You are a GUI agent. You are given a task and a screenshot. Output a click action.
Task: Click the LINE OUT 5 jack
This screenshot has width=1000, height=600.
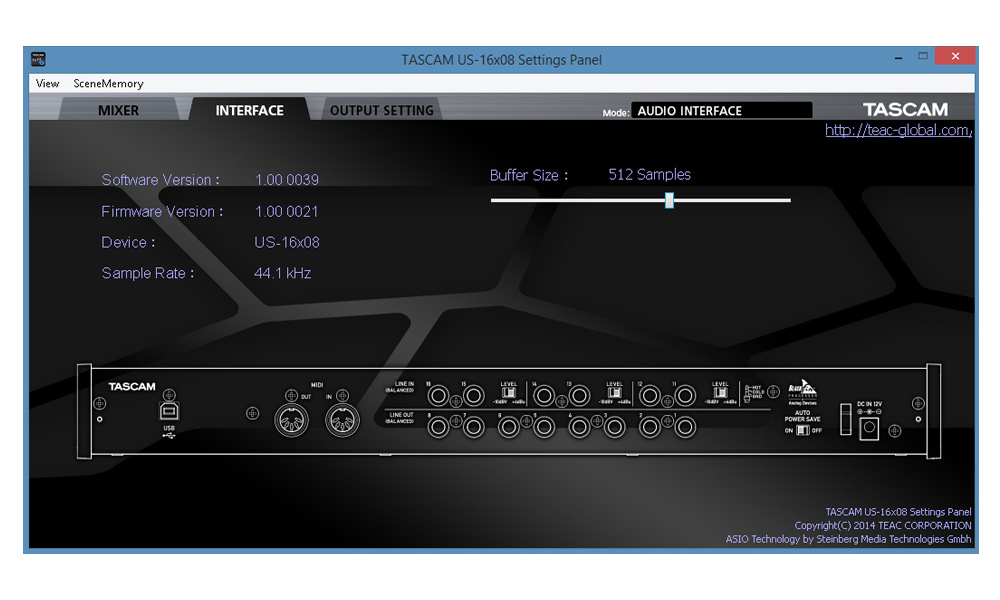(544, 427)
